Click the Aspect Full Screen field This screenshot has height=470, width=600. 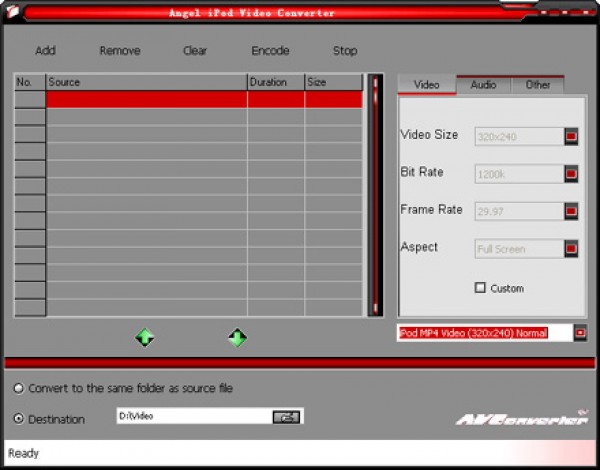(519, 249)
